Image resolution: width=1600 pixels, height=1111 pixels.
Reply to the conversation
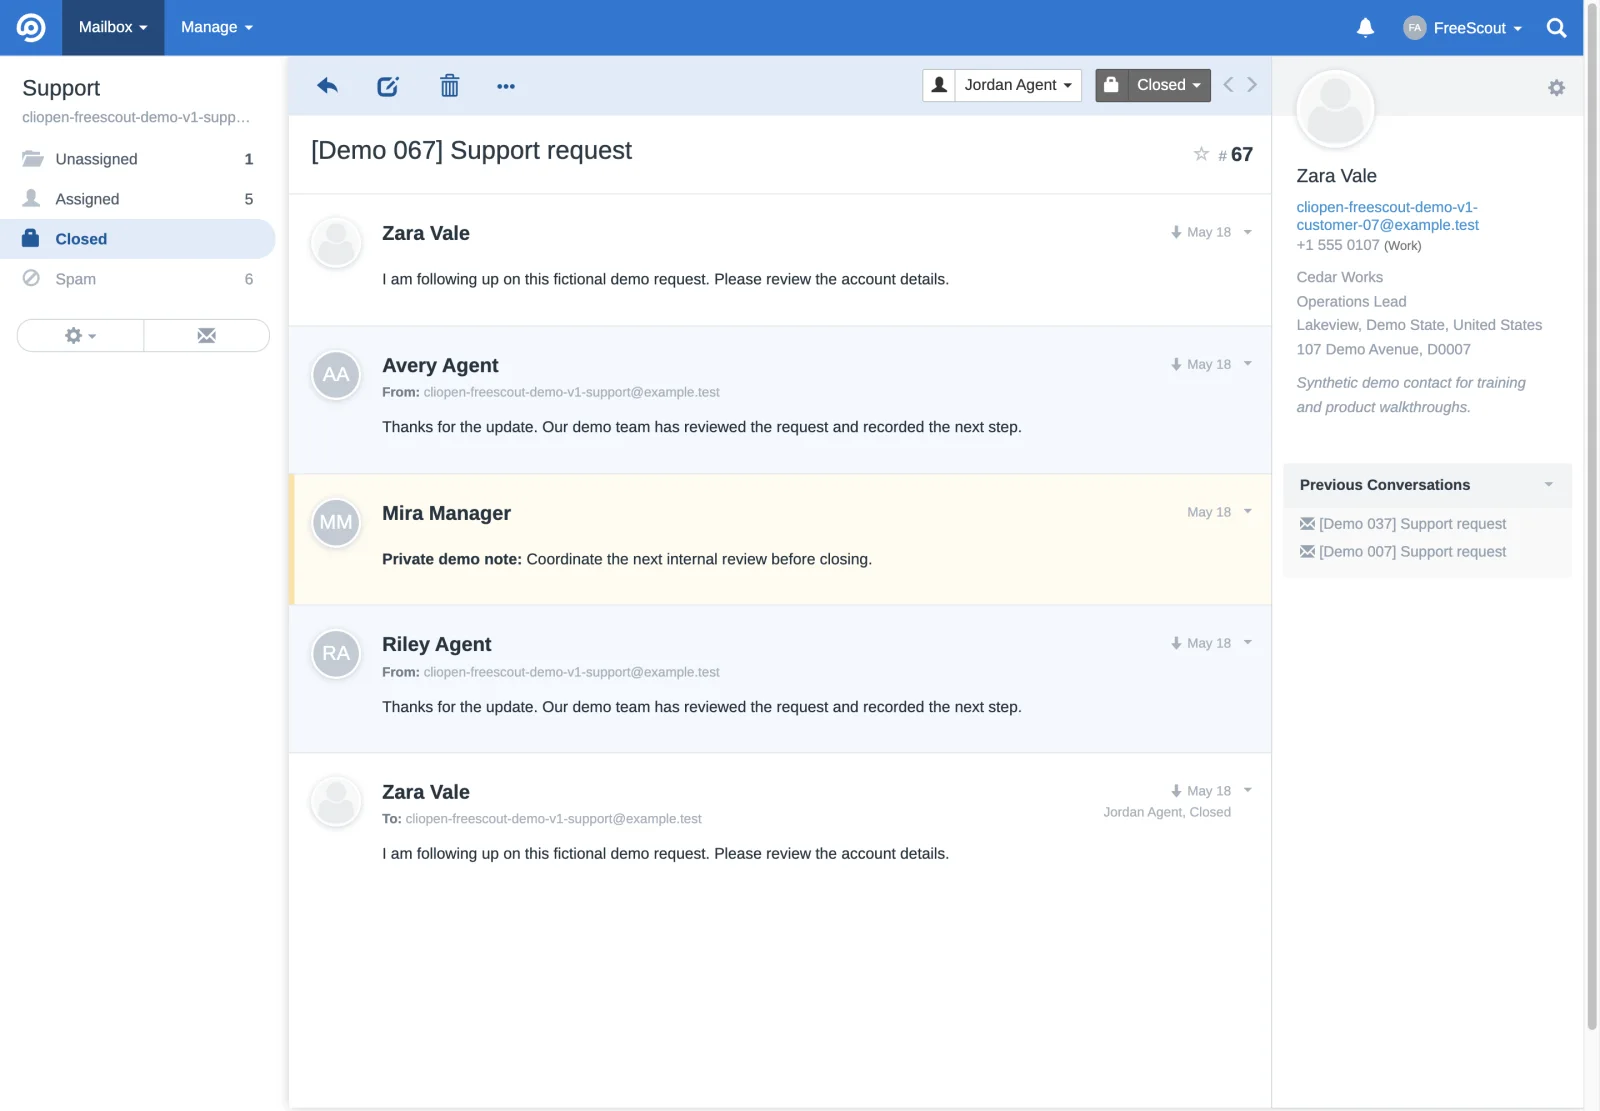(327, 86)
